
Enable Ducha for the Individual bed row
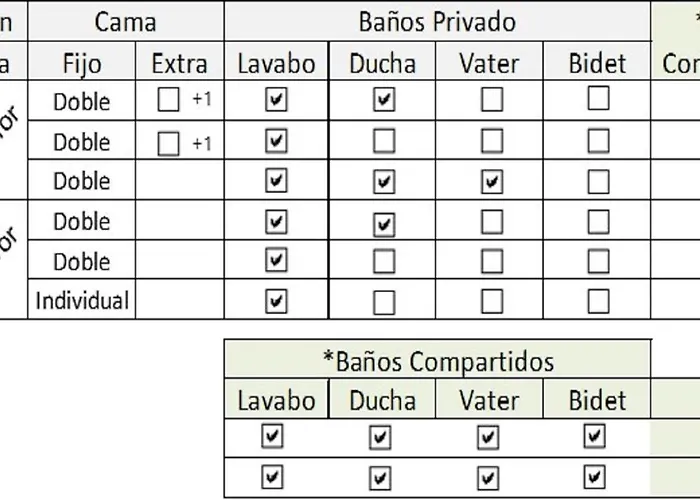click(384, 301)
